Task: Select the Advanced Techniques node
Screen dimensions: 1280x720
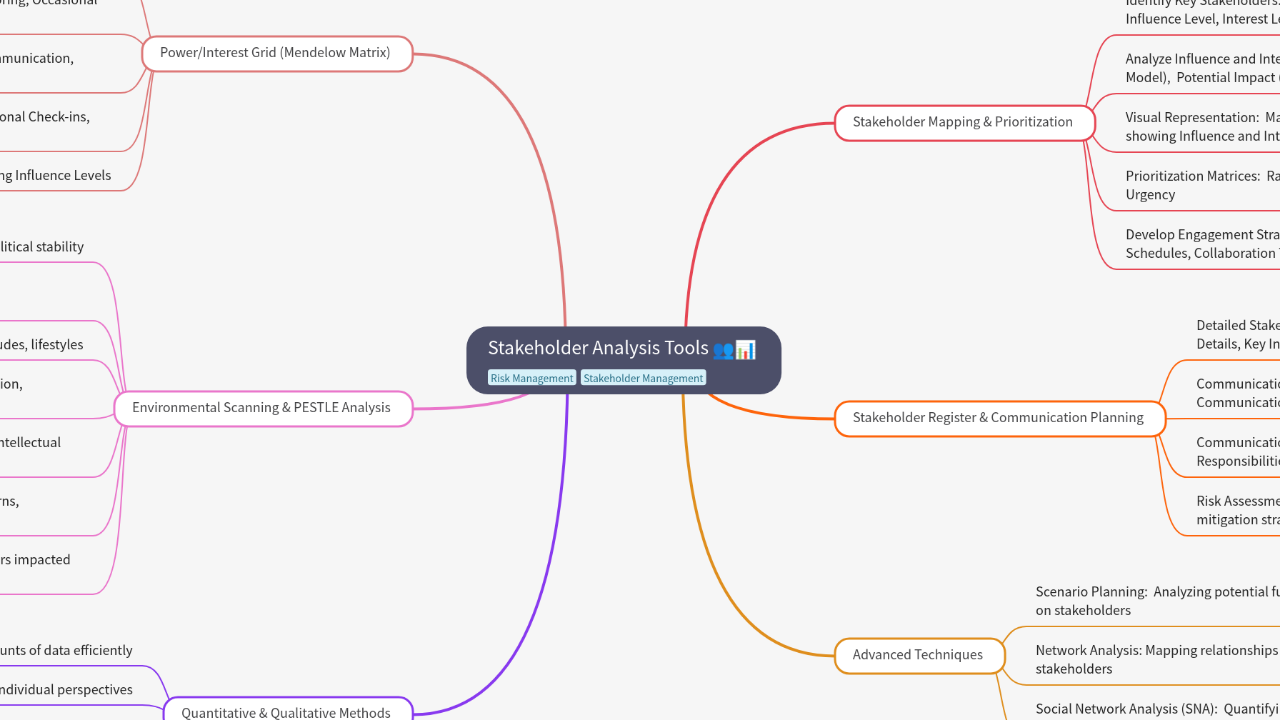Action: click(919, 655)
